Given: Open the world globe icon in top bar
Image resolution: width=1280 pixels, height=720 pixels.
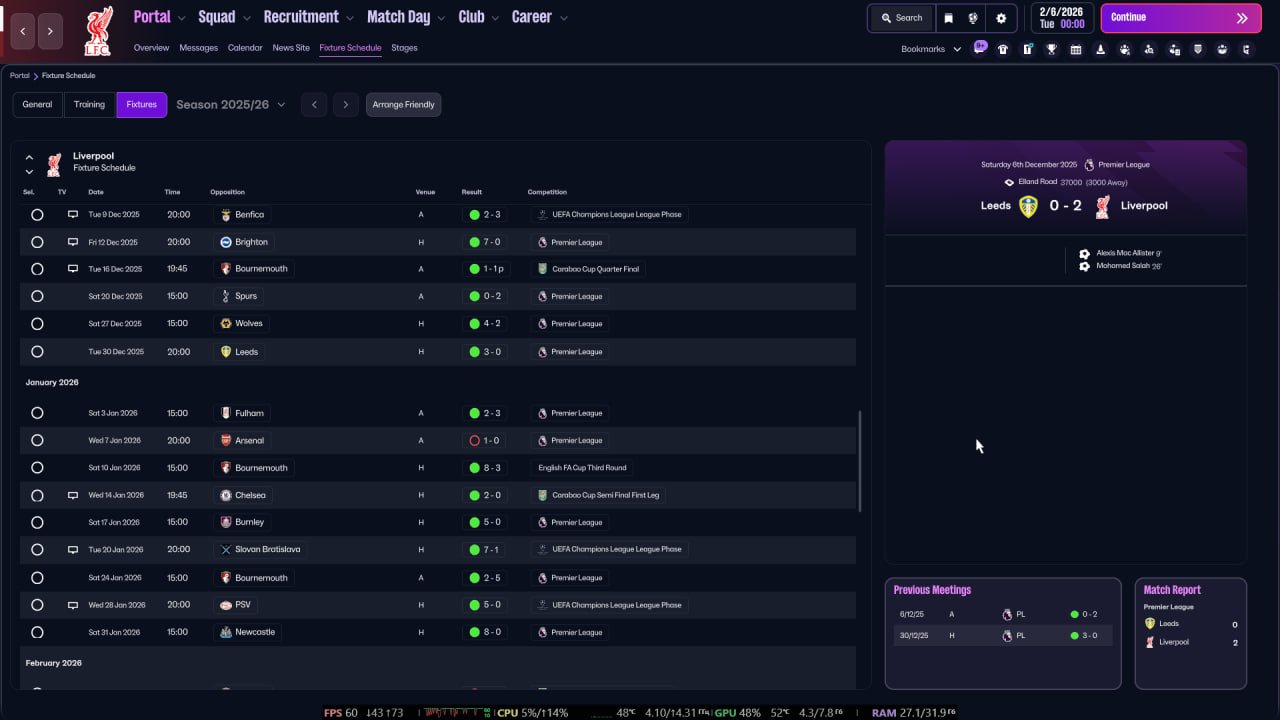Looking at the screenshot, I should pyautogui.click(x=973, y=18).
